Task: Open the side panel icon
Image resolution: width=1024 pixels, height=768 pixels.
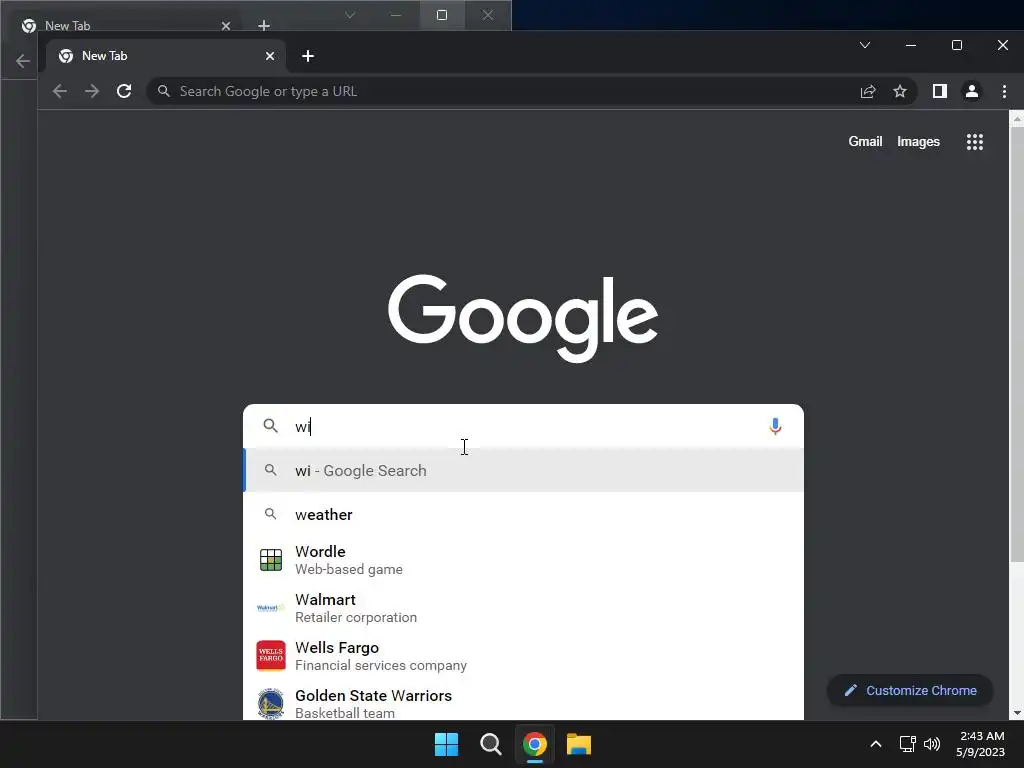Action: pos(940,91)
